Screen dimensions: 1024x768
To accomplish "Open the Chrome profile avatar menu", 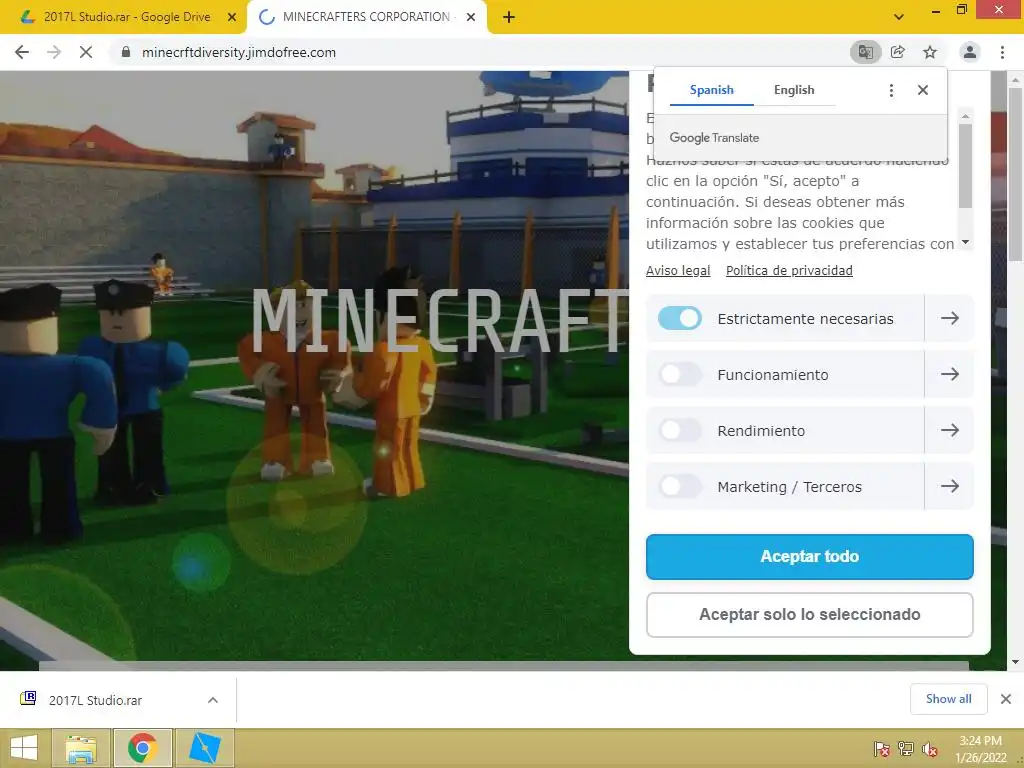I will [x=970, y=52].
